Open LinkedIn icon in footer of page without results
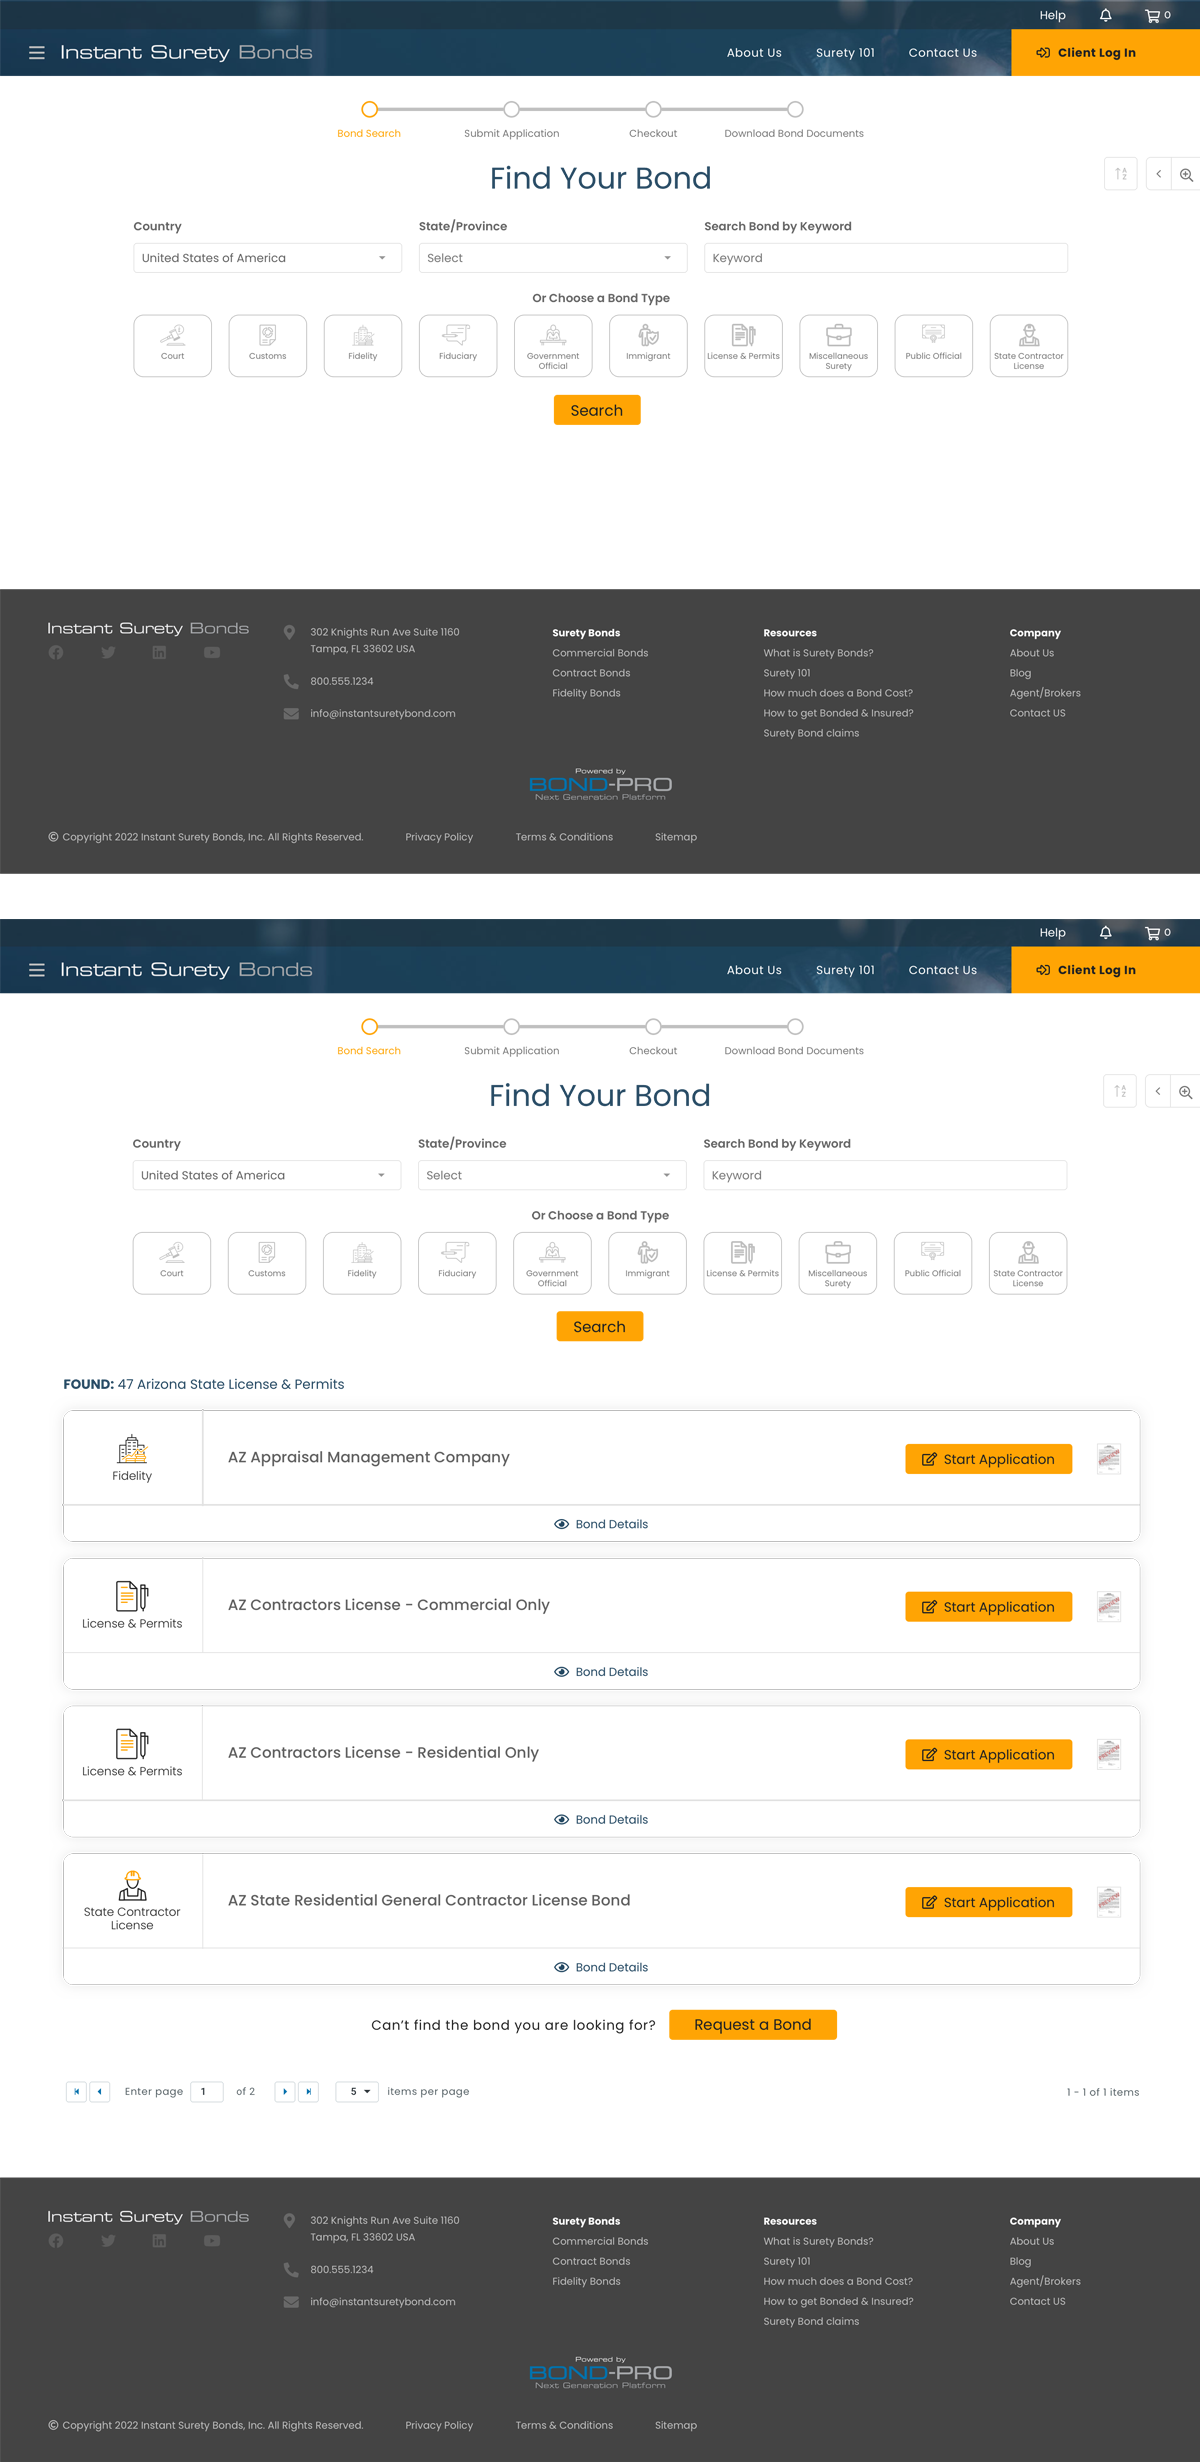Viewport: 1200px width, 2462px height. click(x=159, y=653)
